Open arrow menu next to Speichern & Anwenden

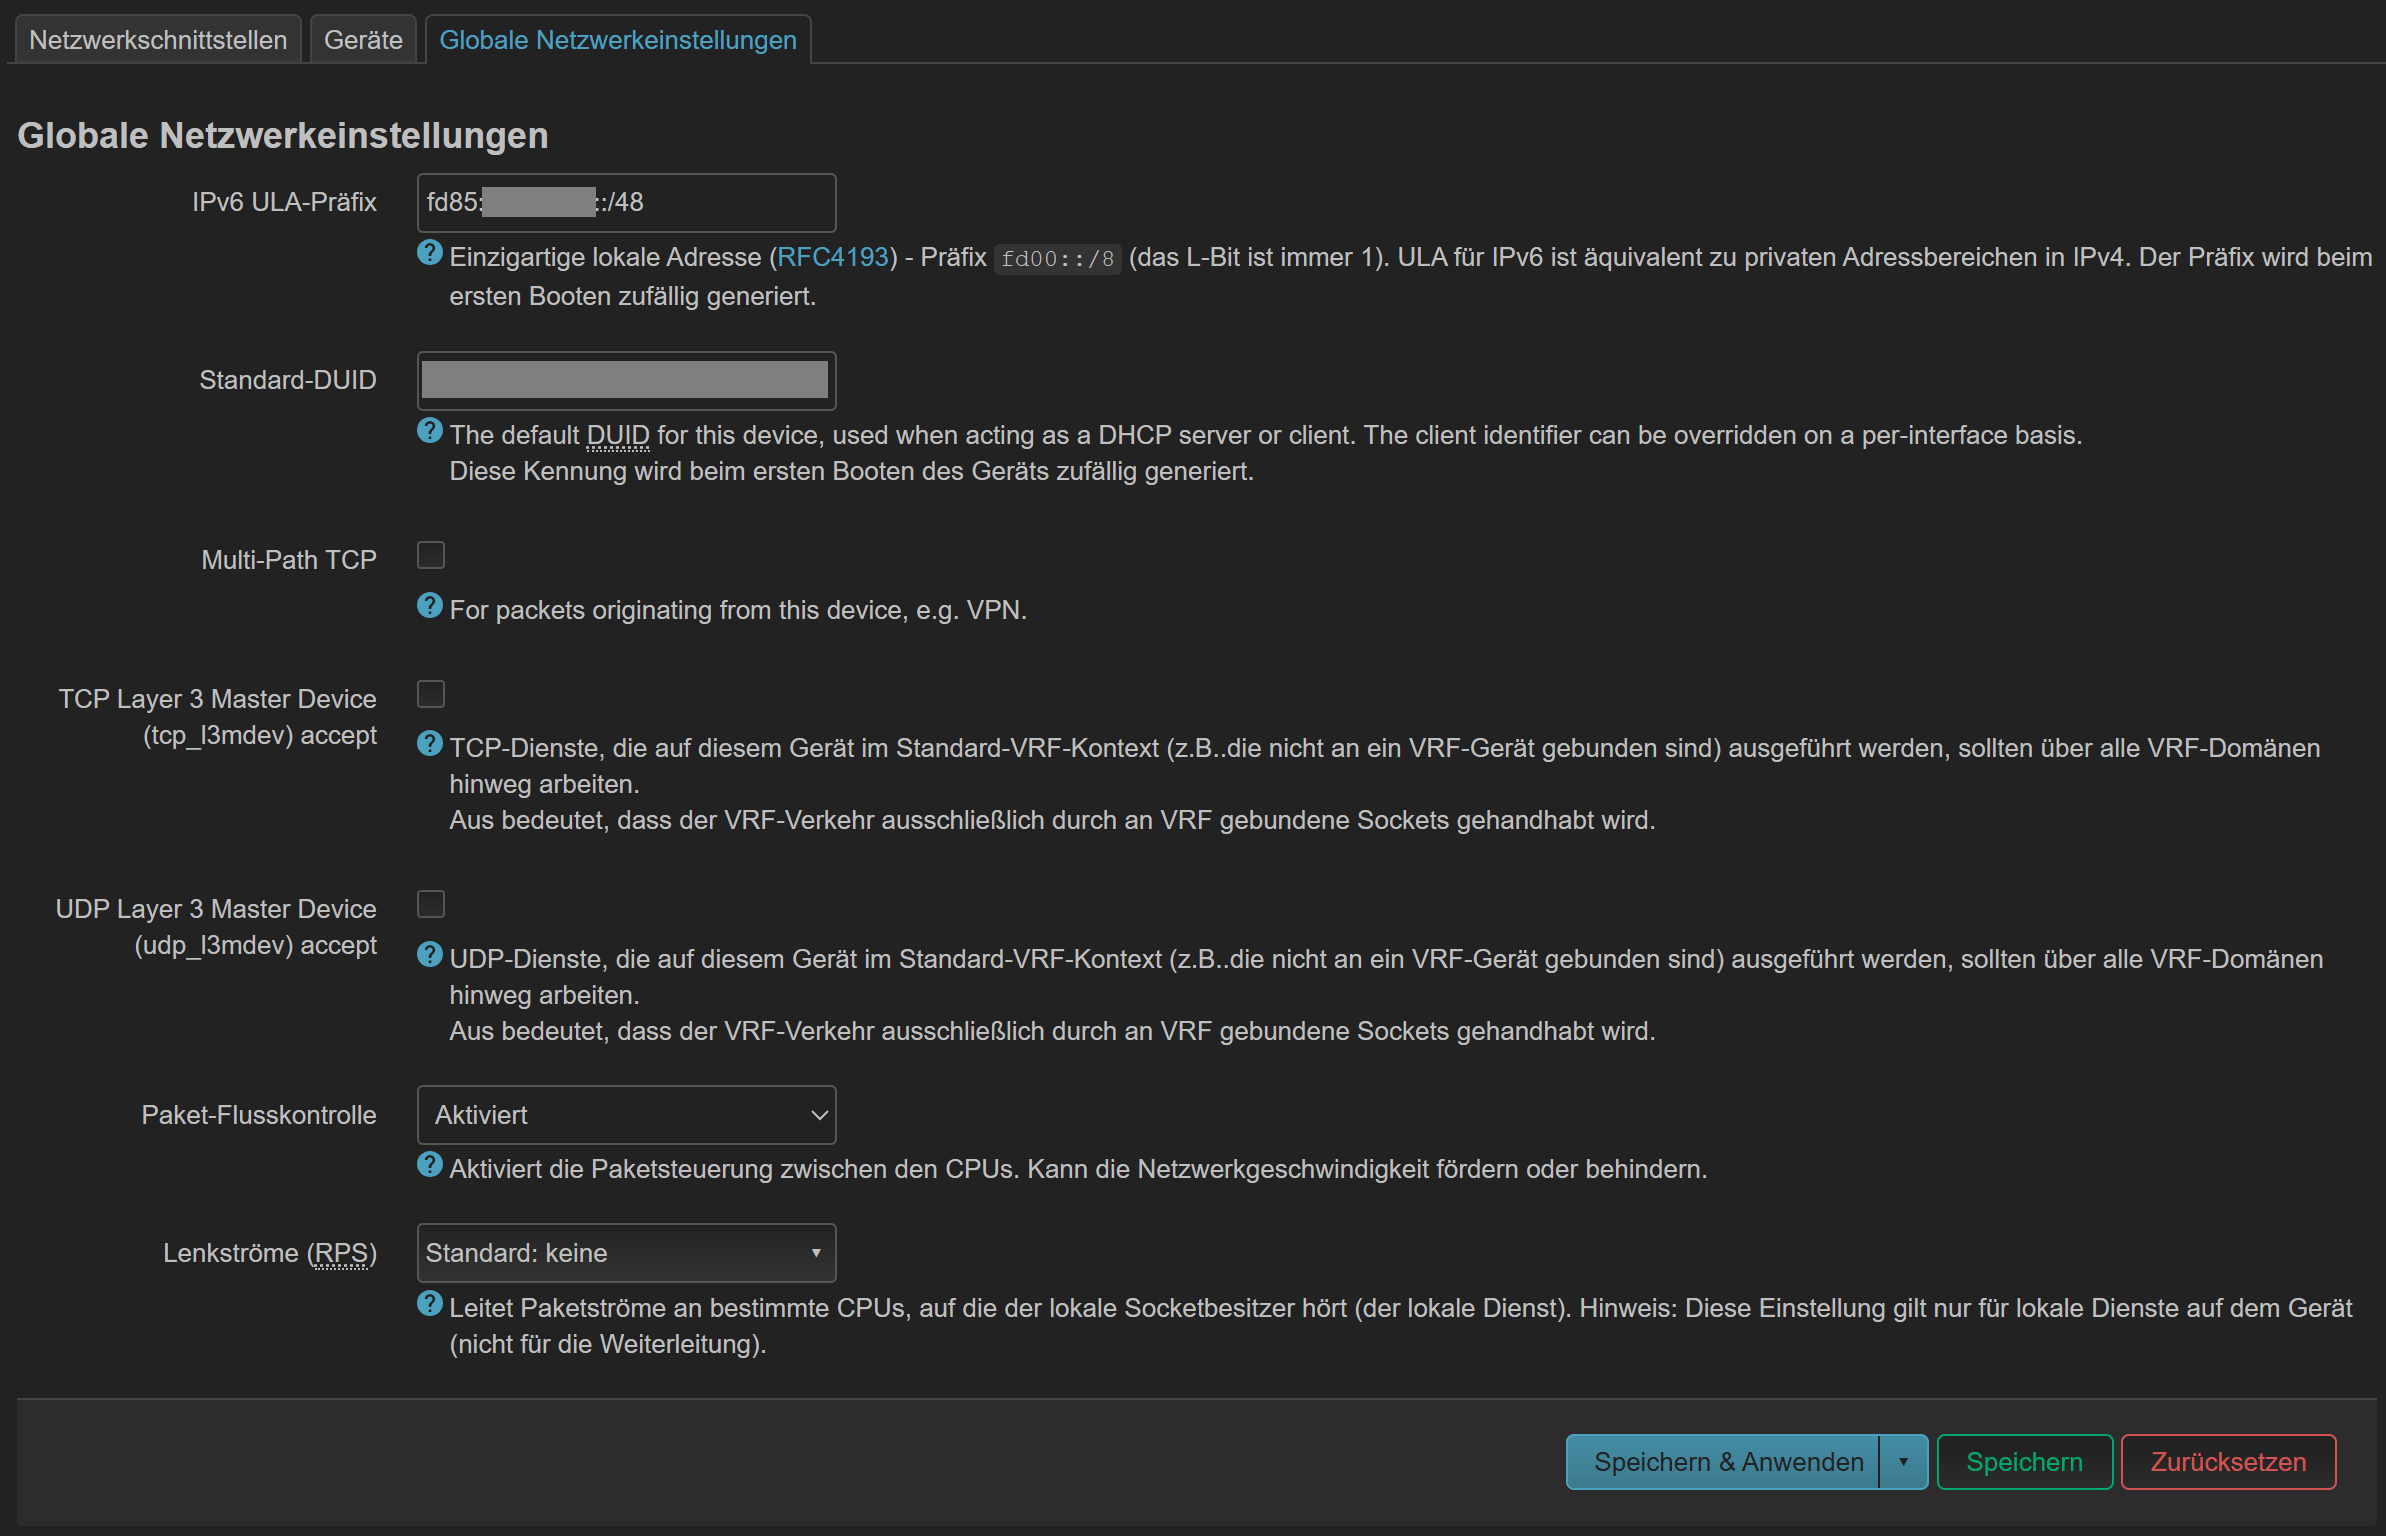[x=1903, y=1462]
